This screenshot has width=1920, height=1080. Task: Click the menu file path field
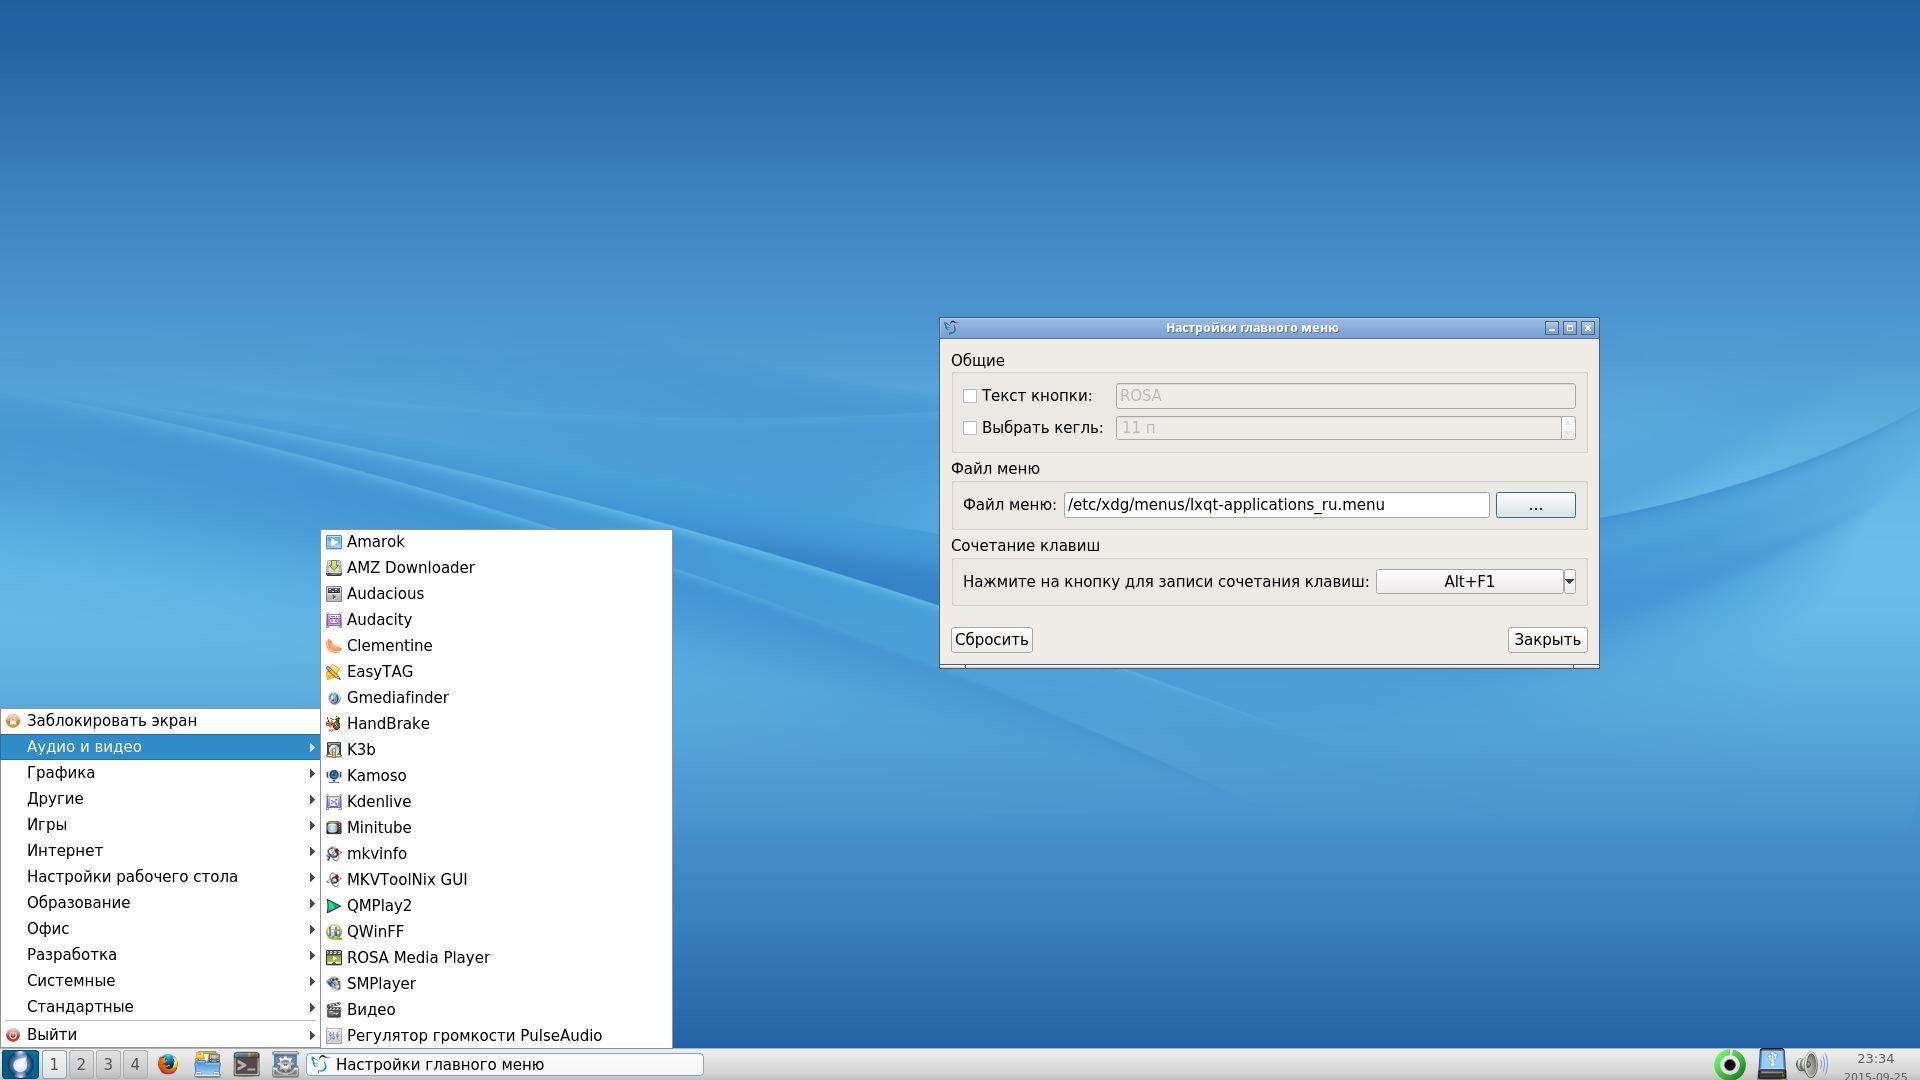[x=1276, y=505]
